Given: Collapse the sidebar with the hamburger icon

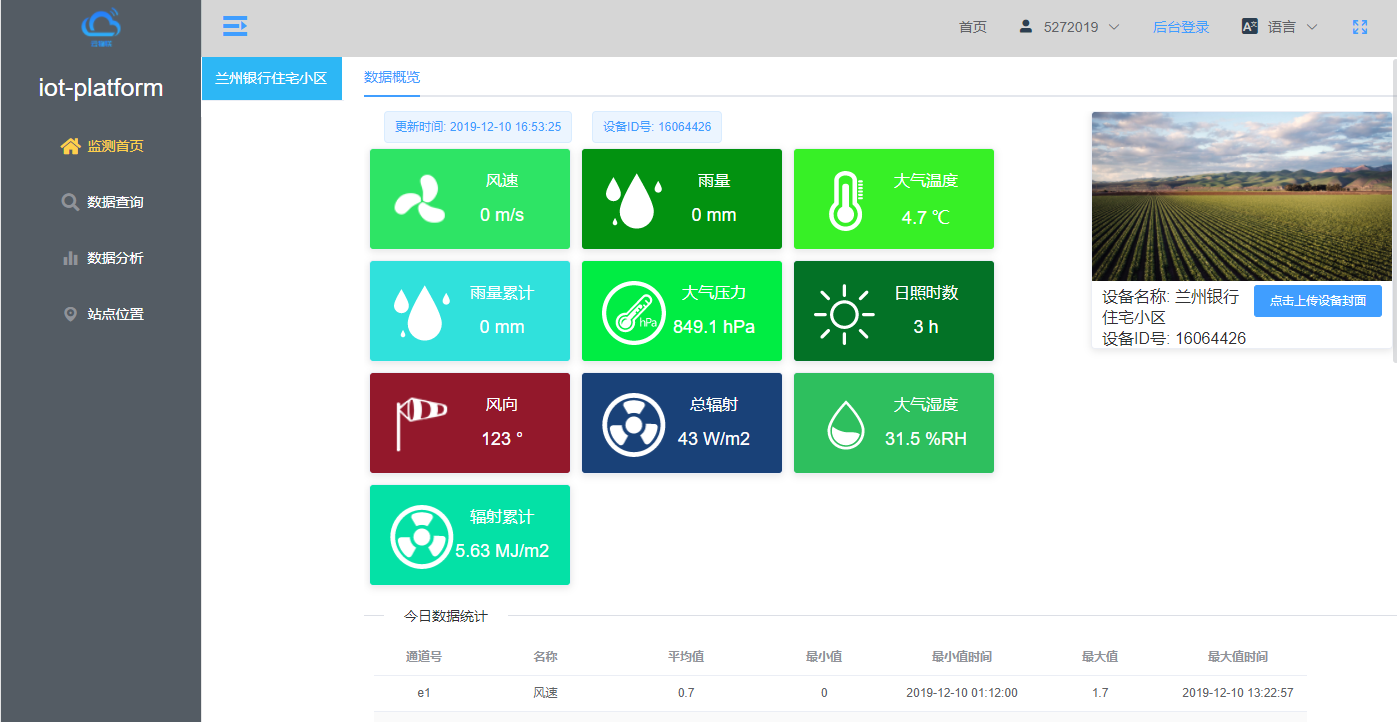Looking at the screenshot, I should coord(235,27).
